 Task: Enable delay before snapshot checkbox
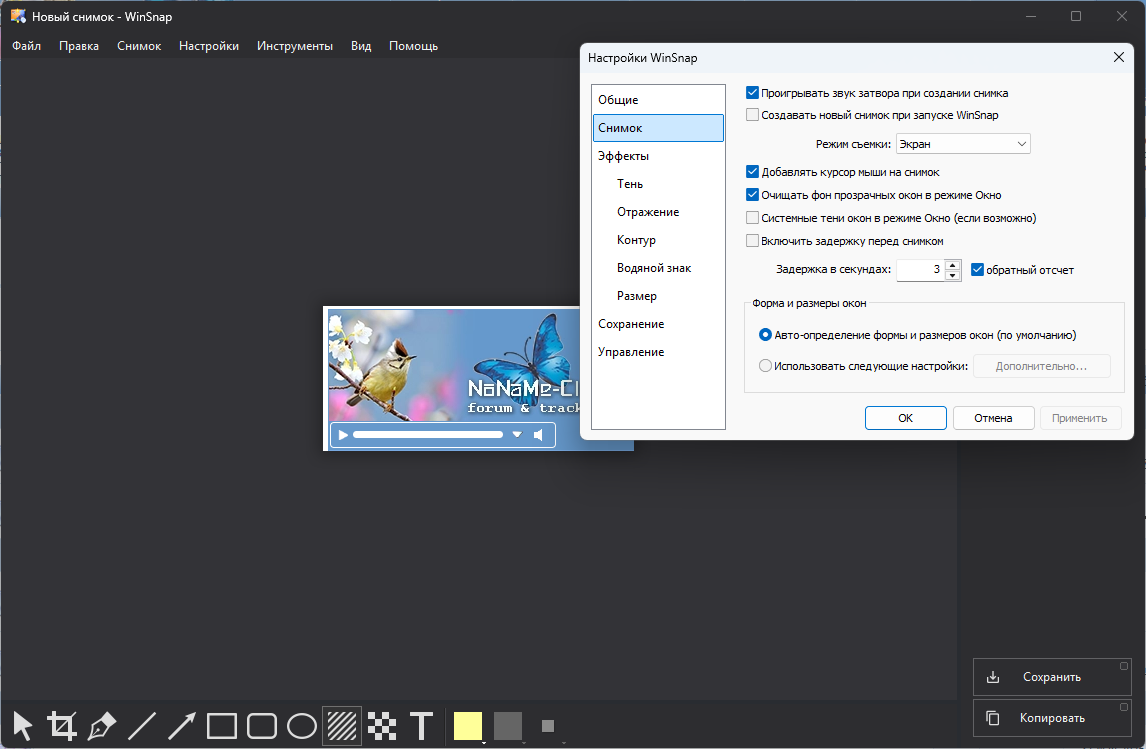point(753,241)
